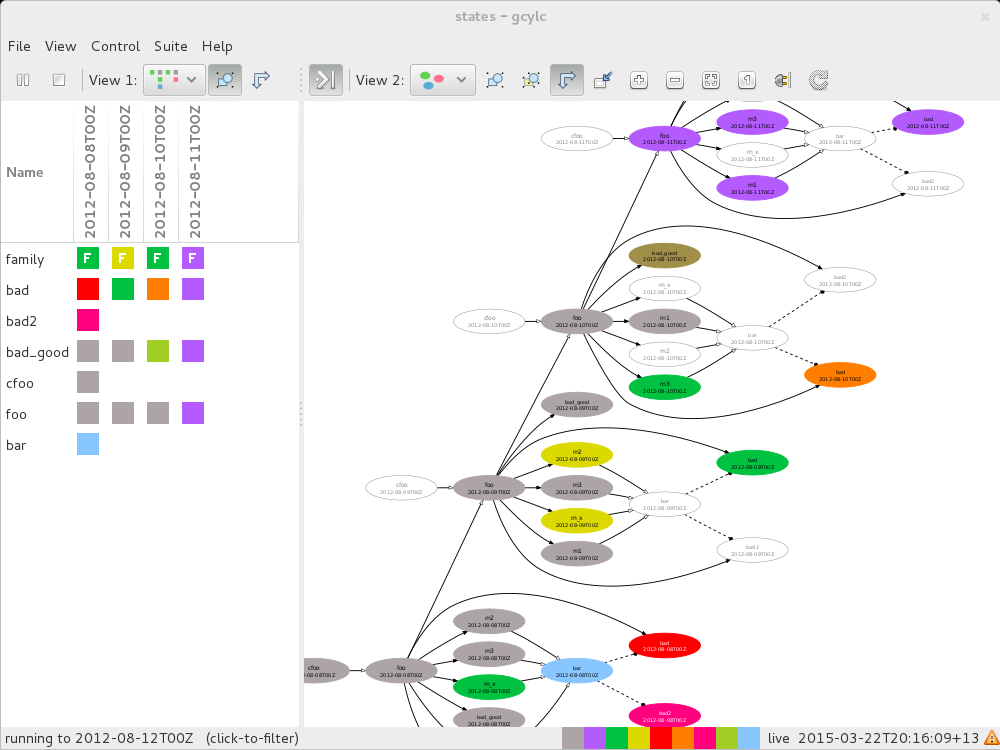
Task: Click the 2012-08-10T00Z column header
Action: tap(160, 172)
